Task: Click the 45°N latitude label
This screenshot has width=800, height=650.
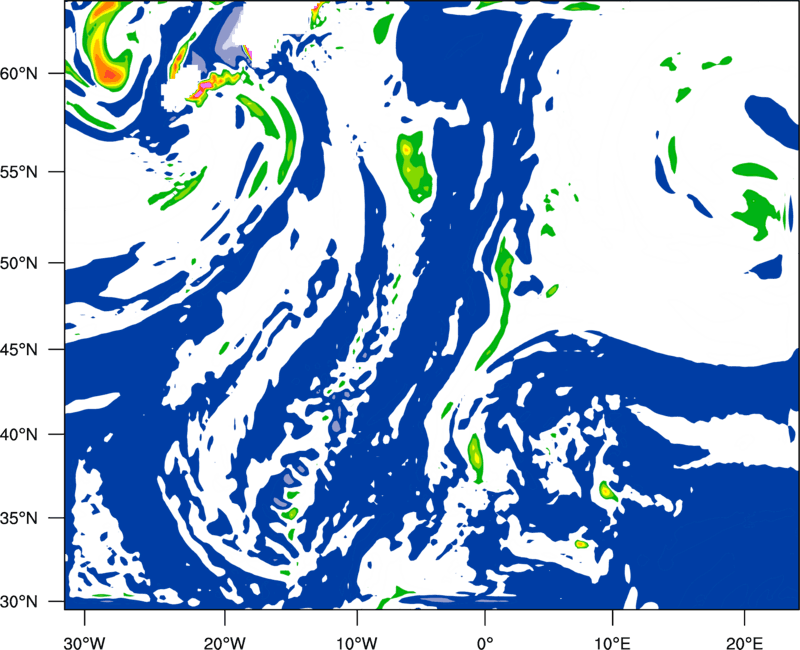Action: click(19, 349)
